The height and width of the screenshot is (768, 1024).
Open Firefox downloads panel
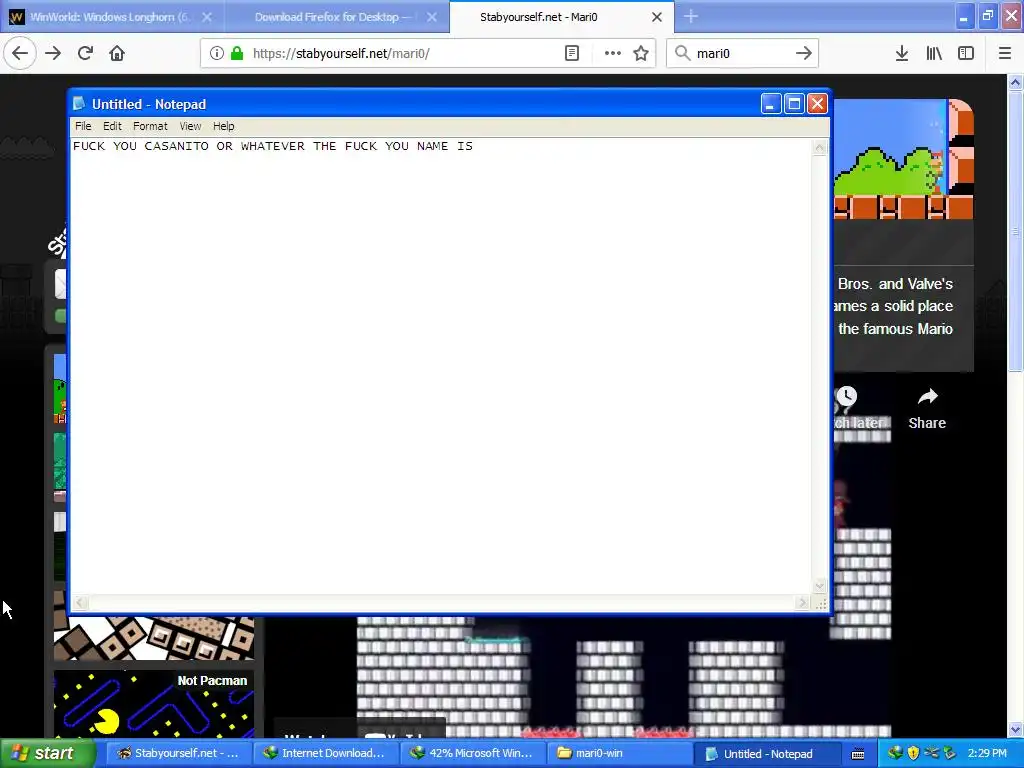point(902,53)
